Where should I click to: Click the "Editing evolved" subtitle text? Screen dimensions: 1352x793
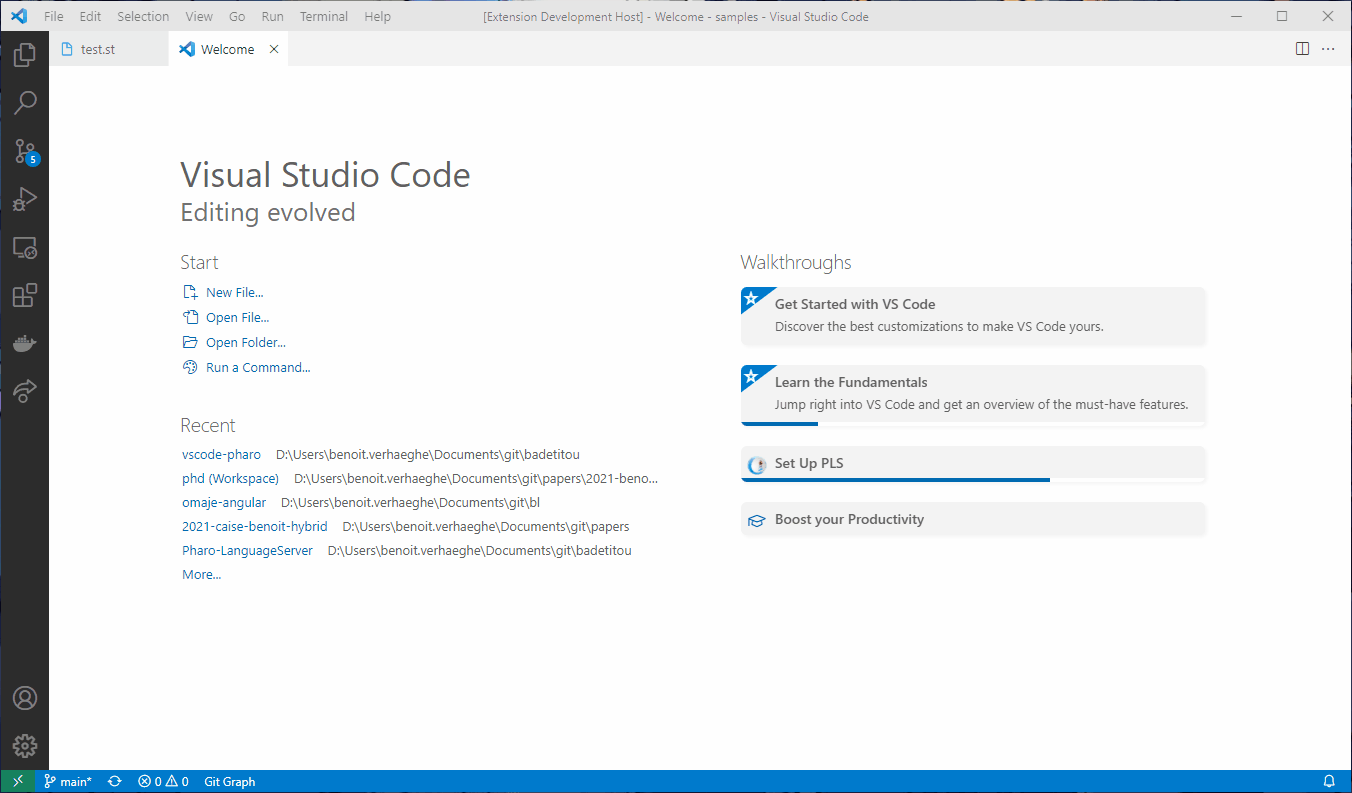(x=268, y=213)
